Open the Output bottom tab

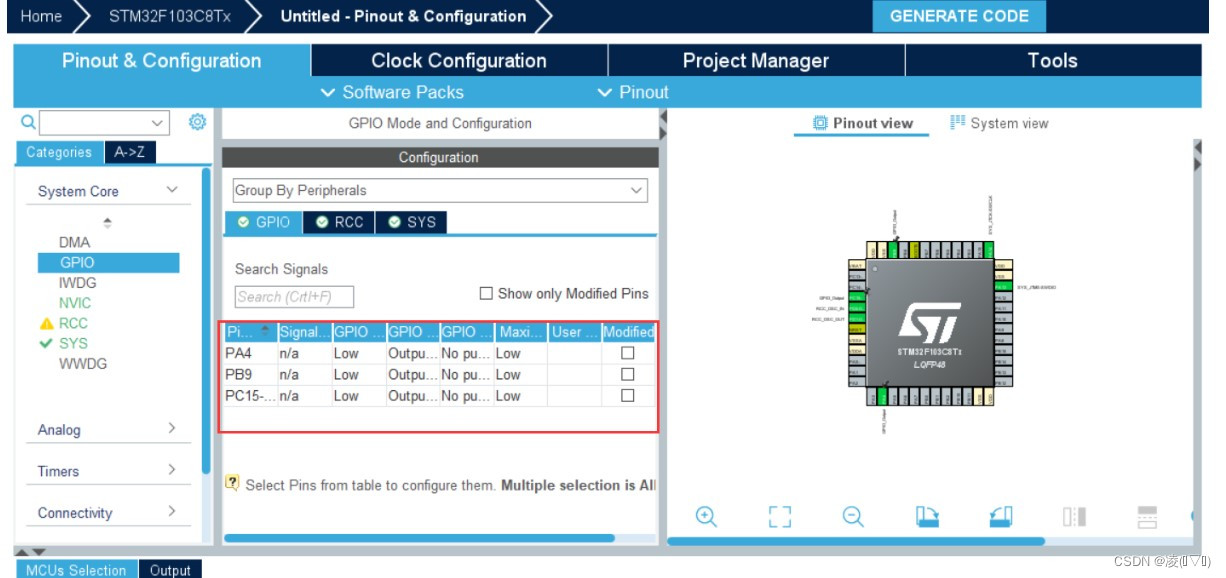pos(170,569)
